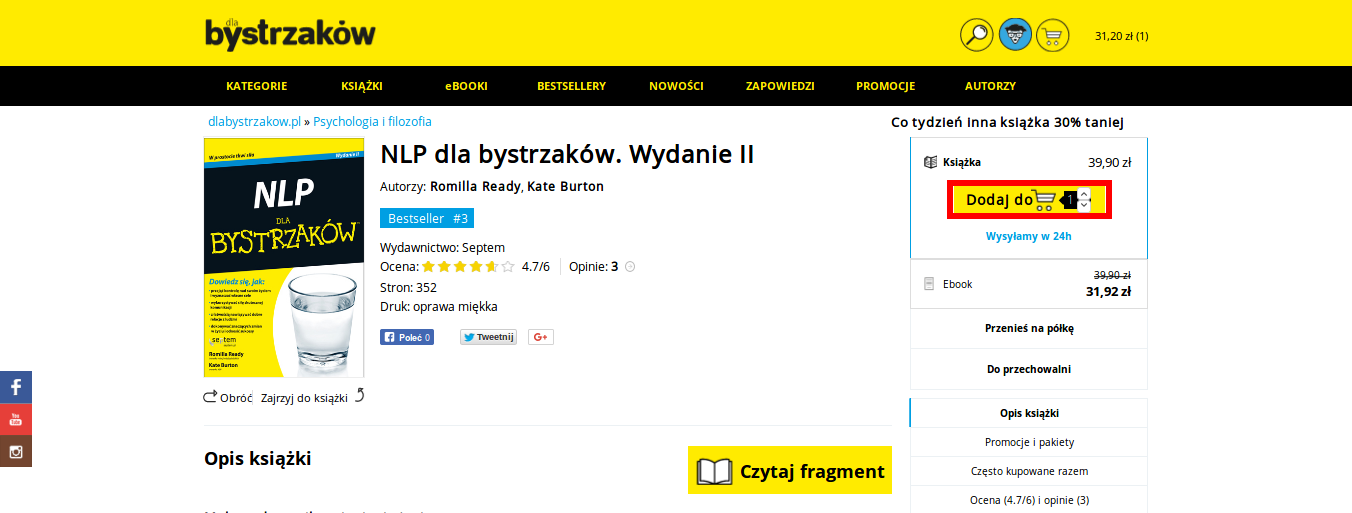
Task: Open 'Psychologia i filozofia' breadcrumb
Action: click(372, 121)
